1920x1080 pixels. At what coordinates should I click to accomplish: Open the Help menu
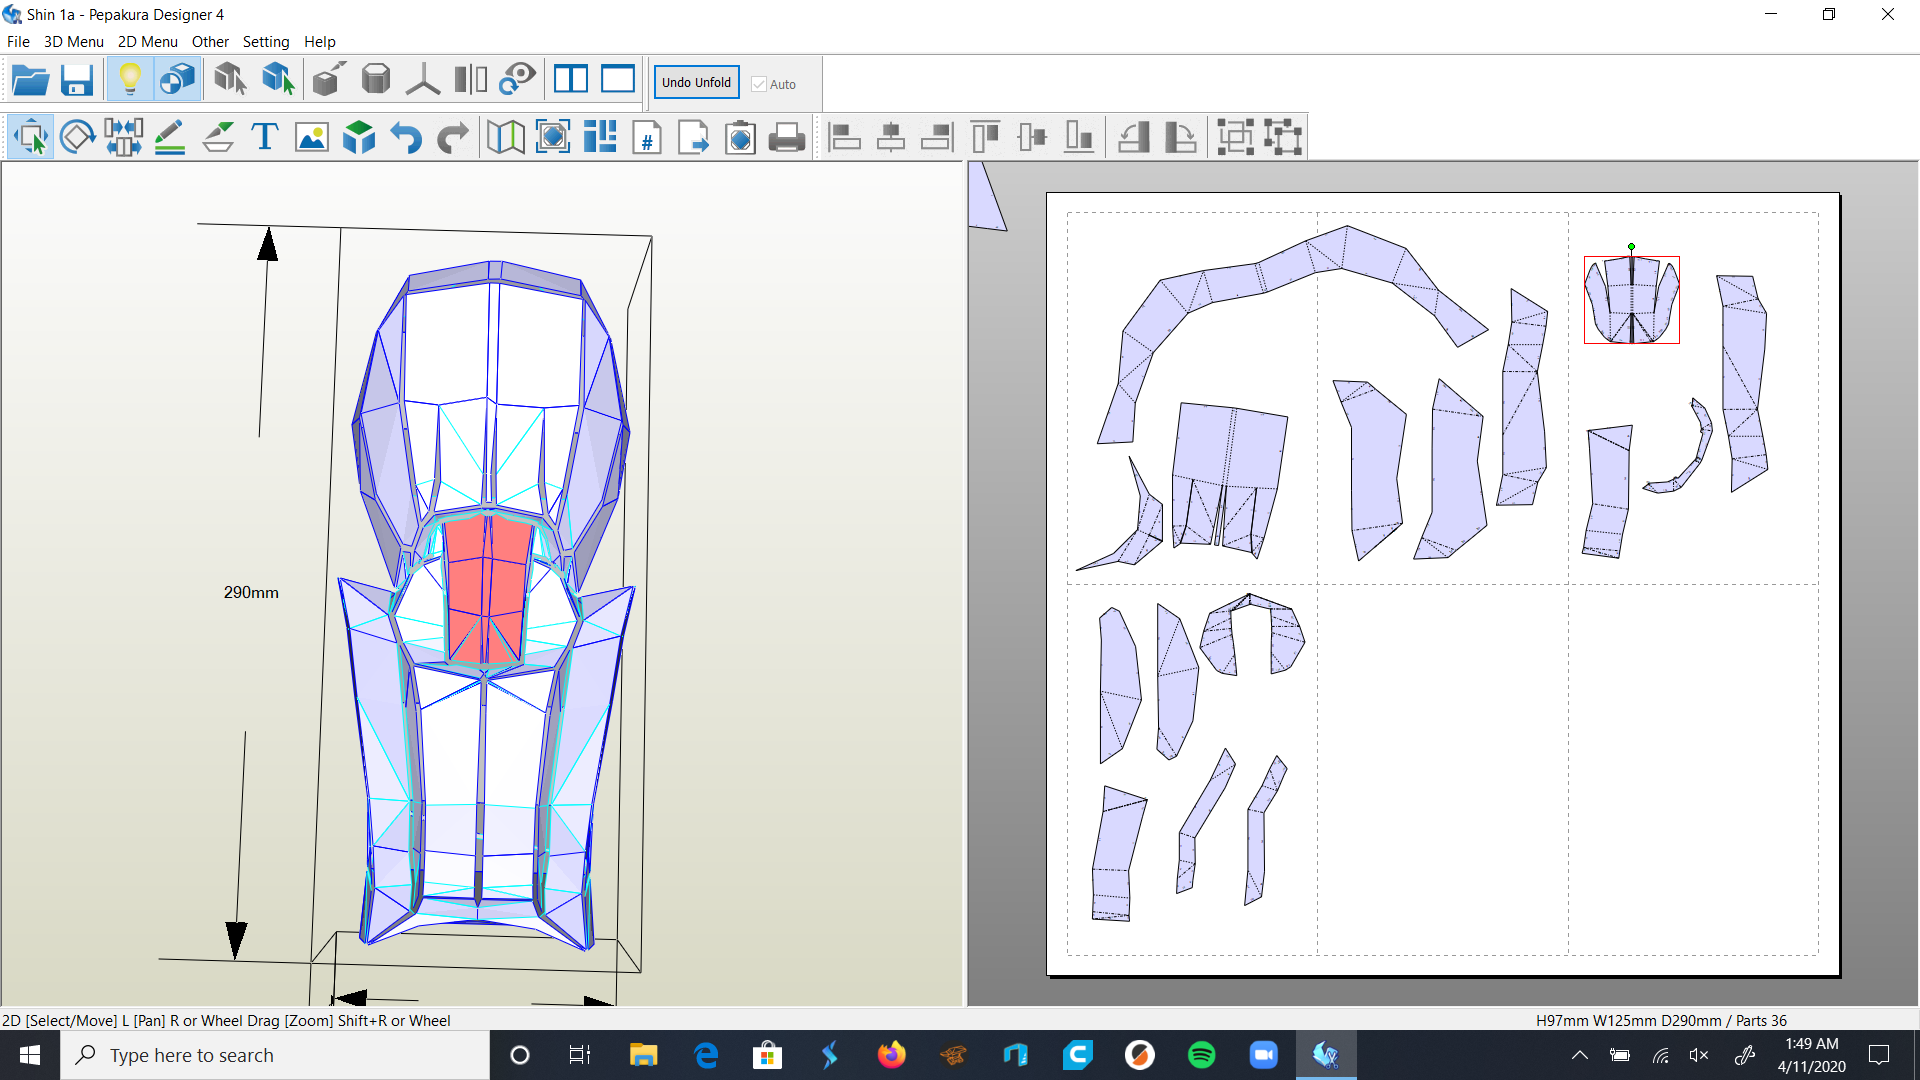pyautogui.click(x=320, y=42)
